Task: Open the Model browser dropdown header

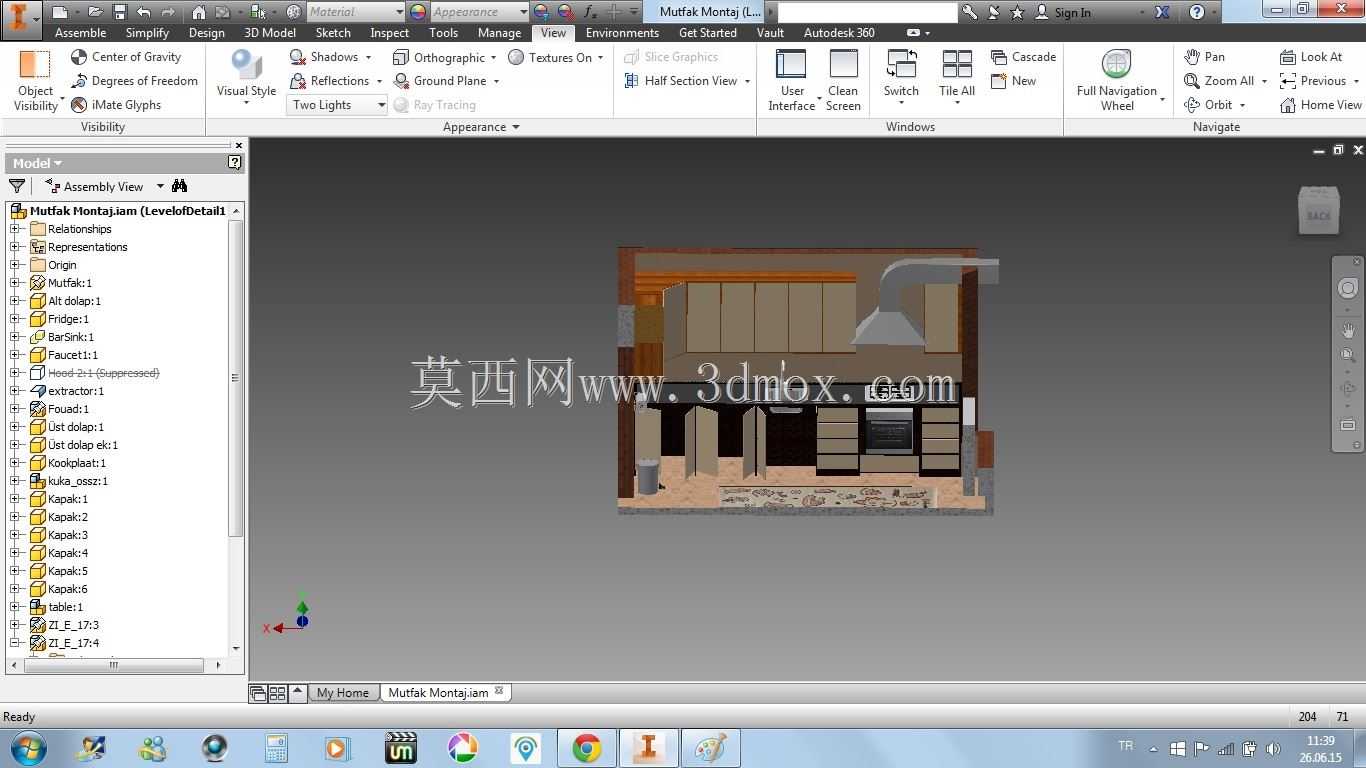Action: (x=37, y=163)
